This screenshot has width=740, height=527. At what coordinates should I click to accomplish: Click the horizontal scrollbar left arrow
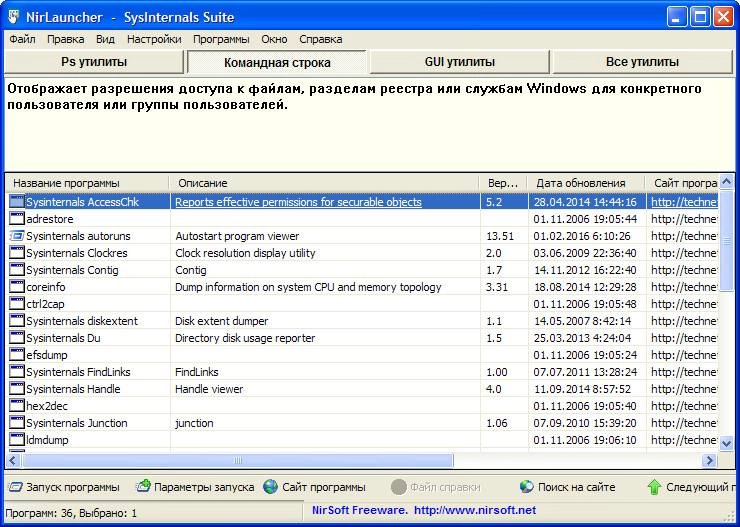click(13, 460)
